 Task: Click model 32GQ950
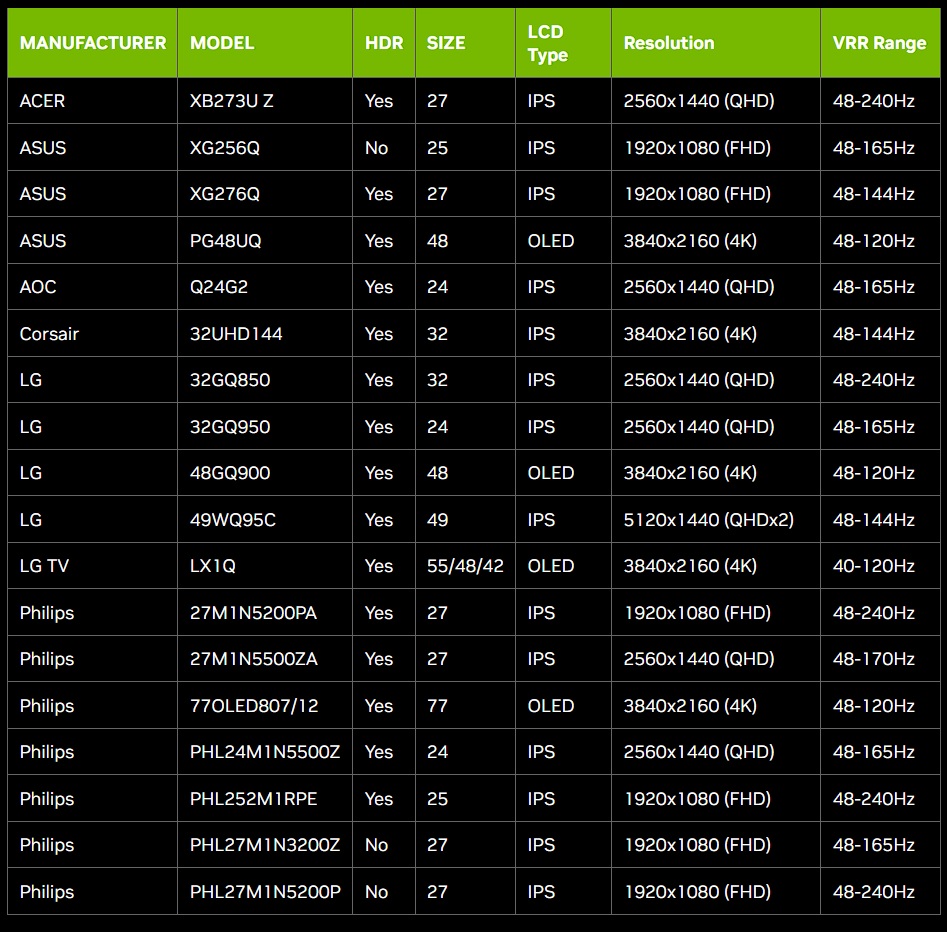[265, 426]
